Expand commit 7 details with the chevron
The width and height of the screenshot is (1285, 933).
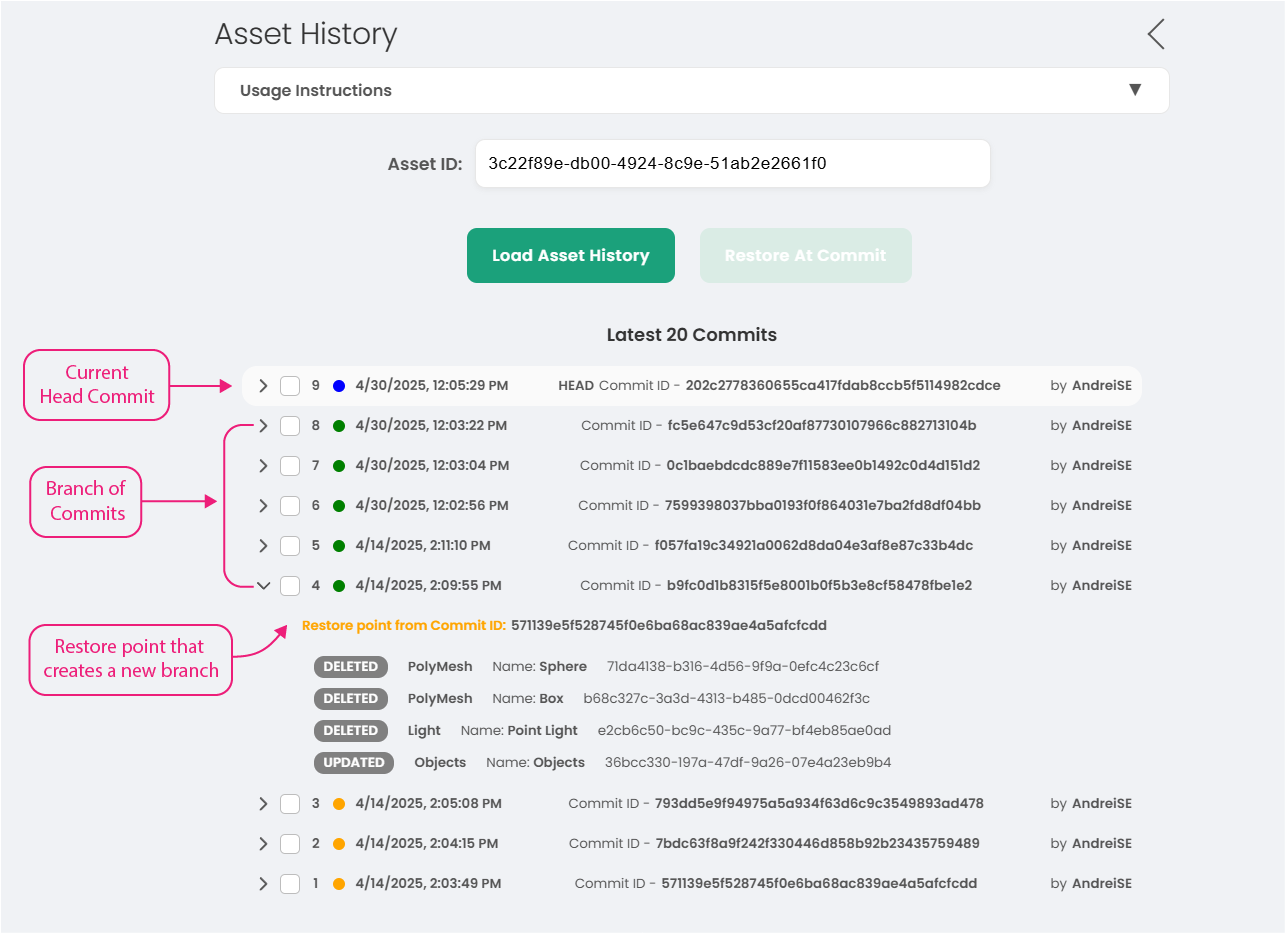coord(264,466)
